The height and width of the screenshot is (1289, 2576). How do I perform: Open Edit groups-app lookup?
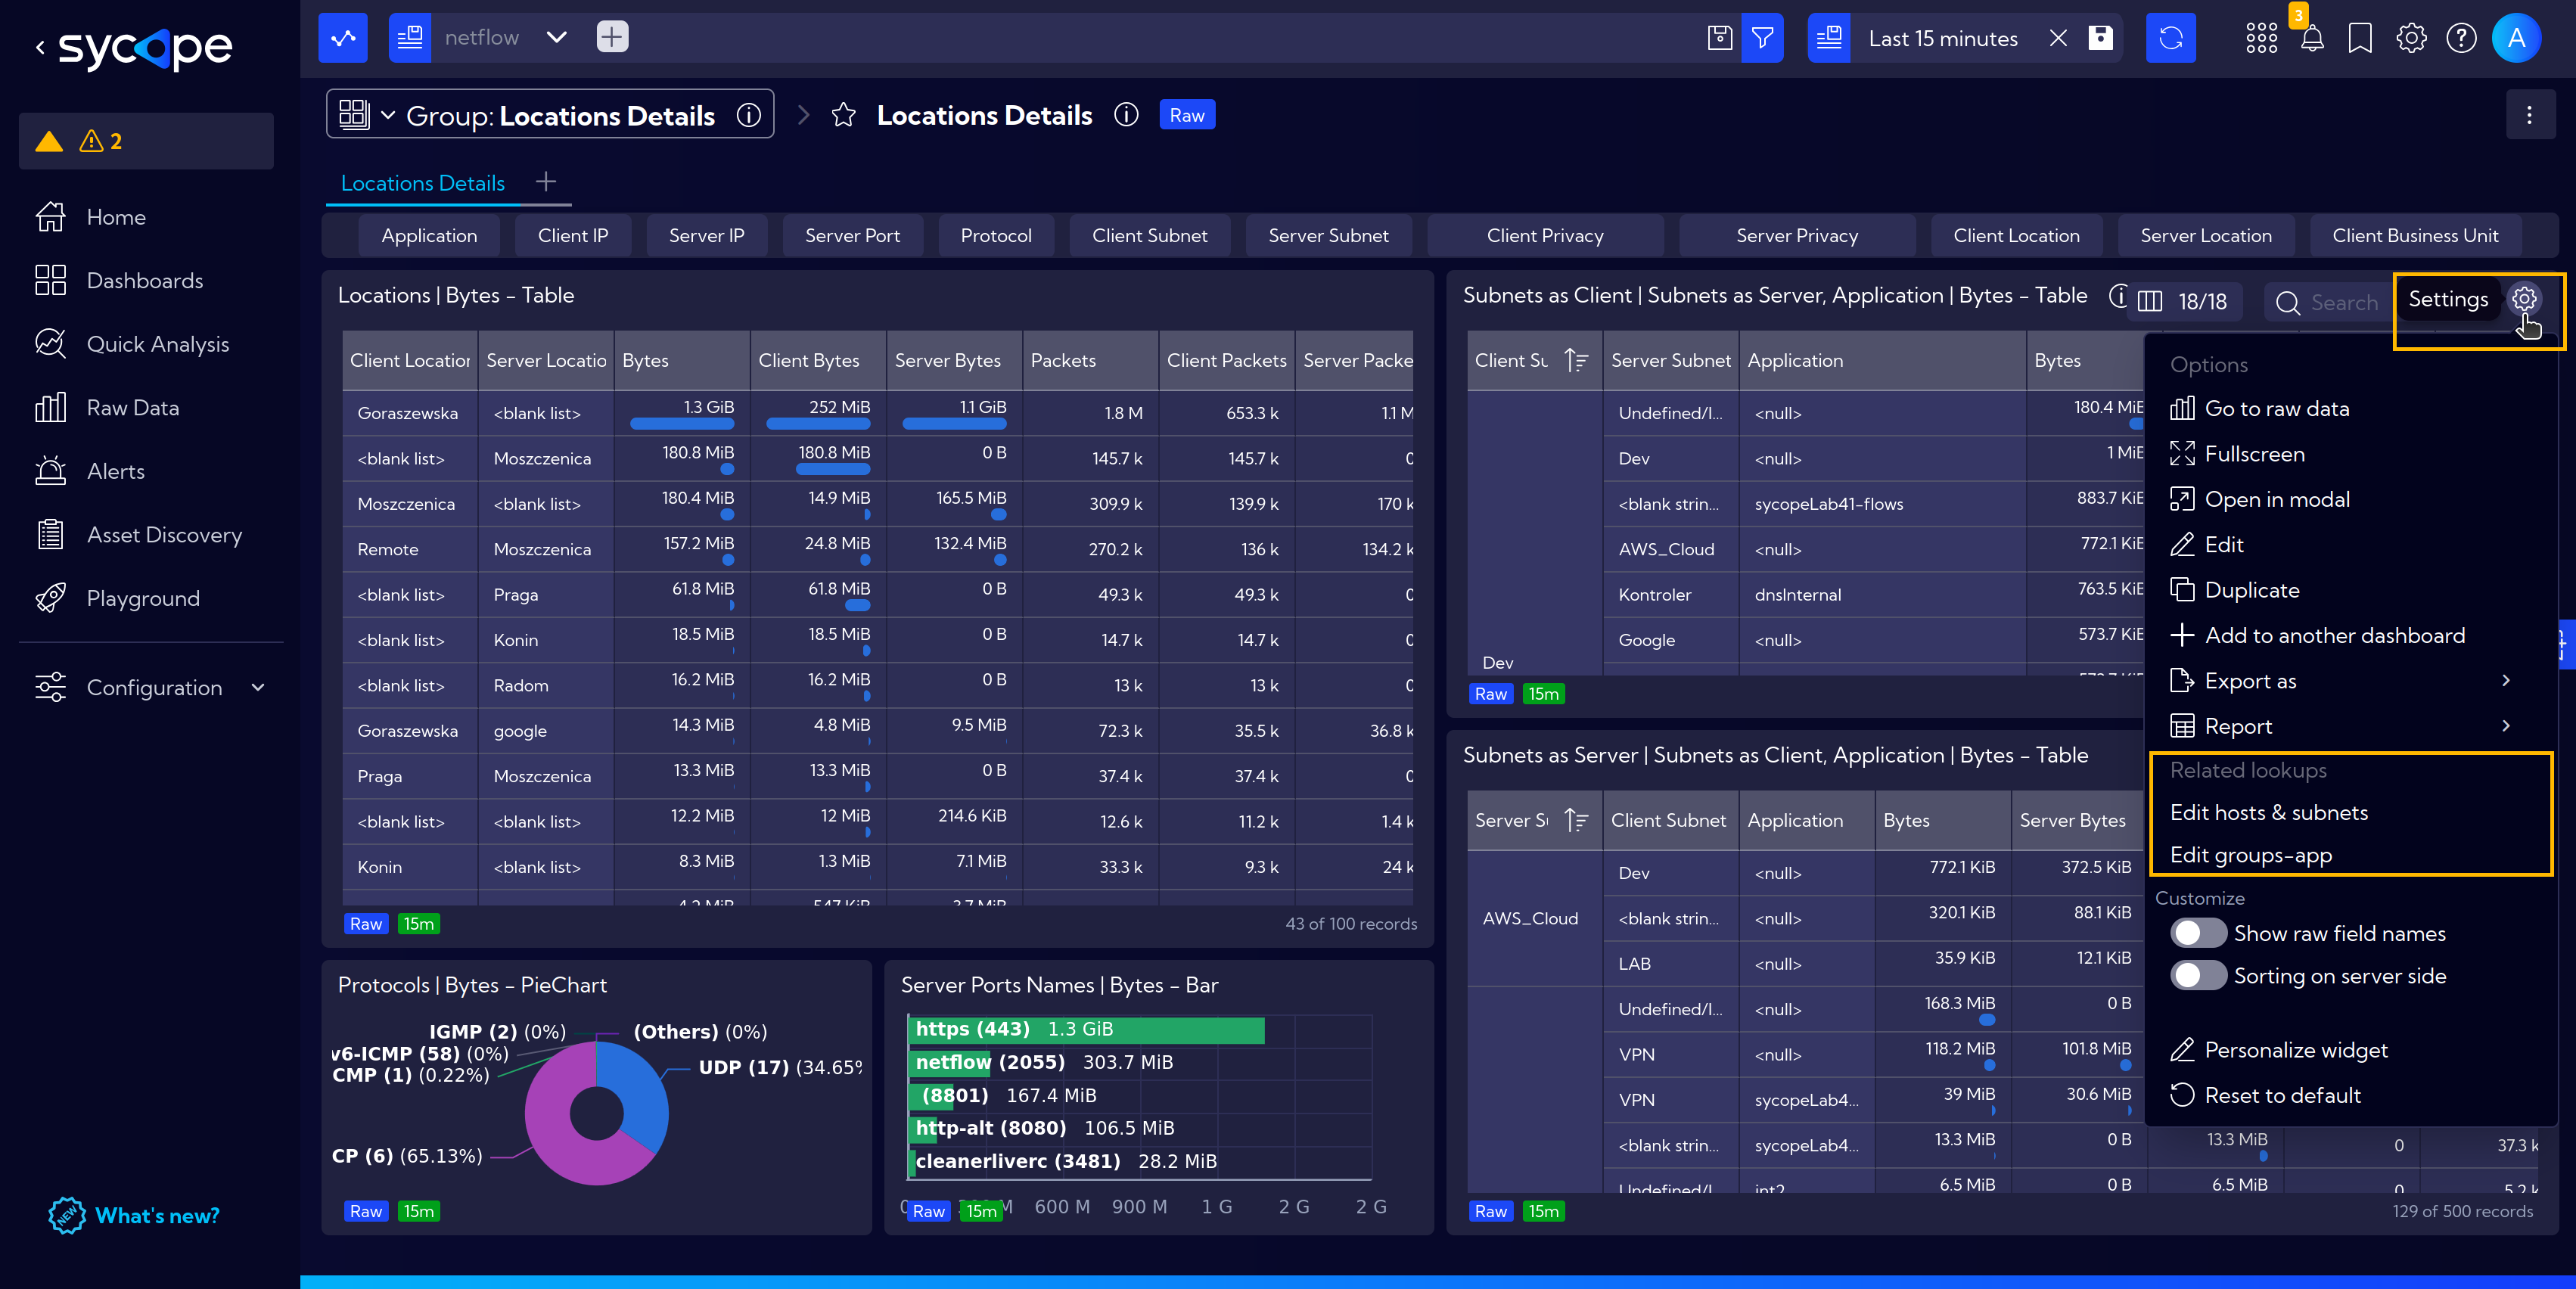coord(2251,855)
